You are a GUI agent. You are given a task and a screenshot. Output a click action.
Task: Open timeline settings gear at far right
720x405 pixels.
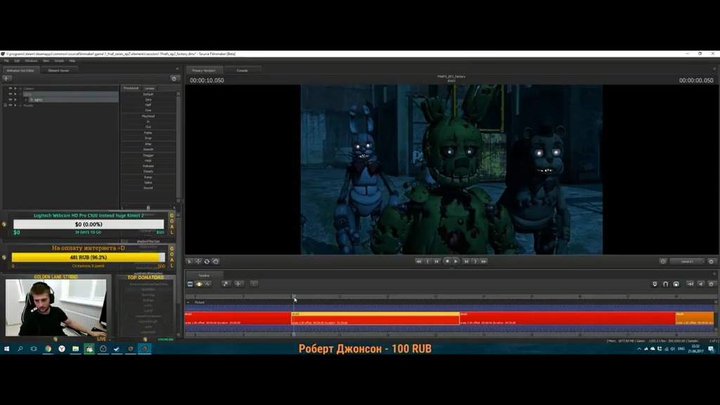711,284
